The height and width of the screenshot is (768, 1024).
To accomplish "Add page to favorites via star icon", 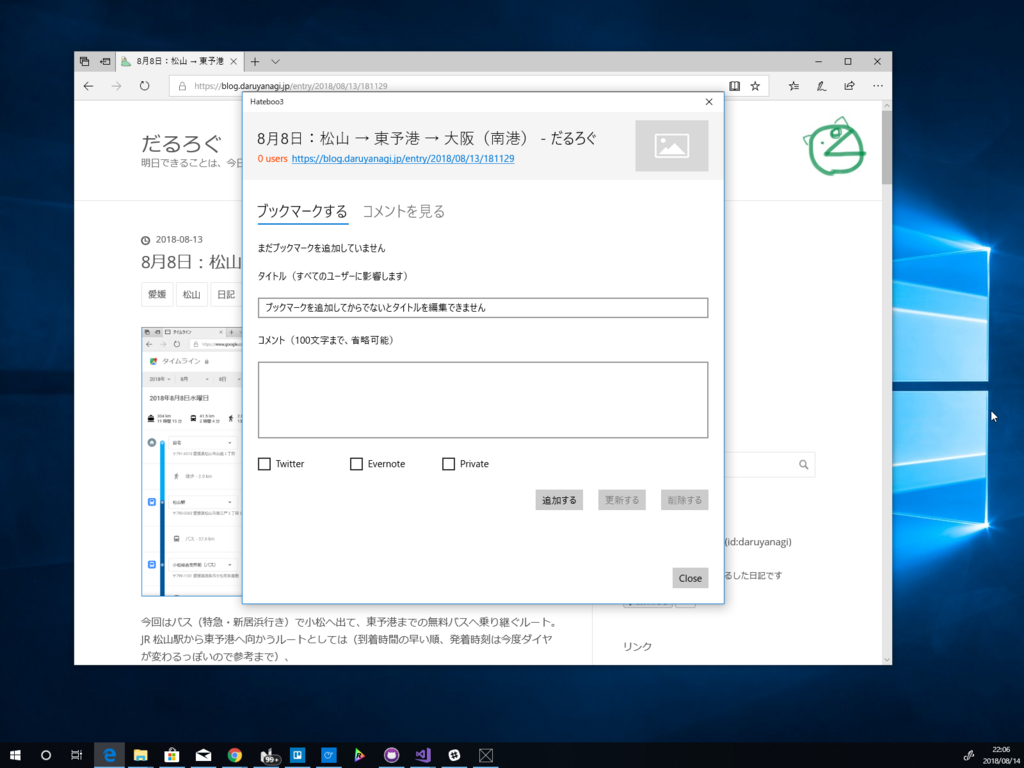I will [755, 86].
